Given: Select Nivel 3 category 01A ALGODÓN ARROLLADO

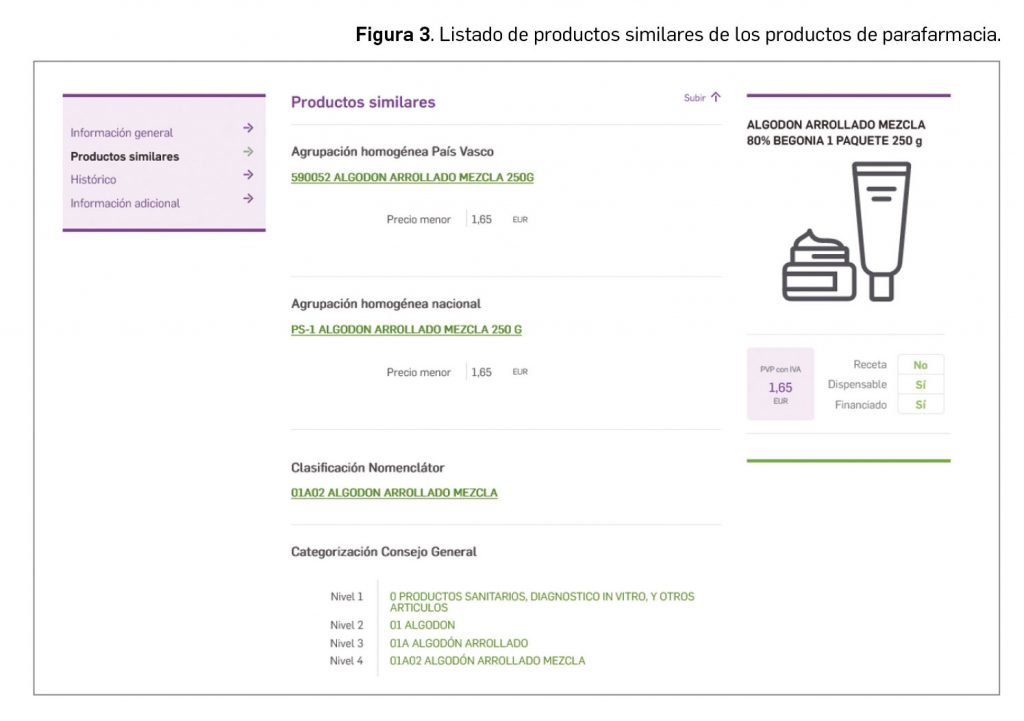Looking at the screenshot, I should (458, 643).
